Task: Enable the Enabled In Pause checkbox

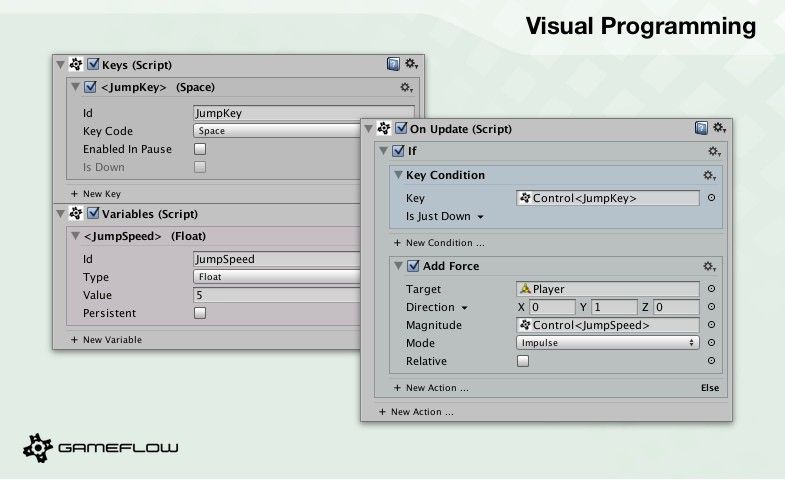Action: 200,149
